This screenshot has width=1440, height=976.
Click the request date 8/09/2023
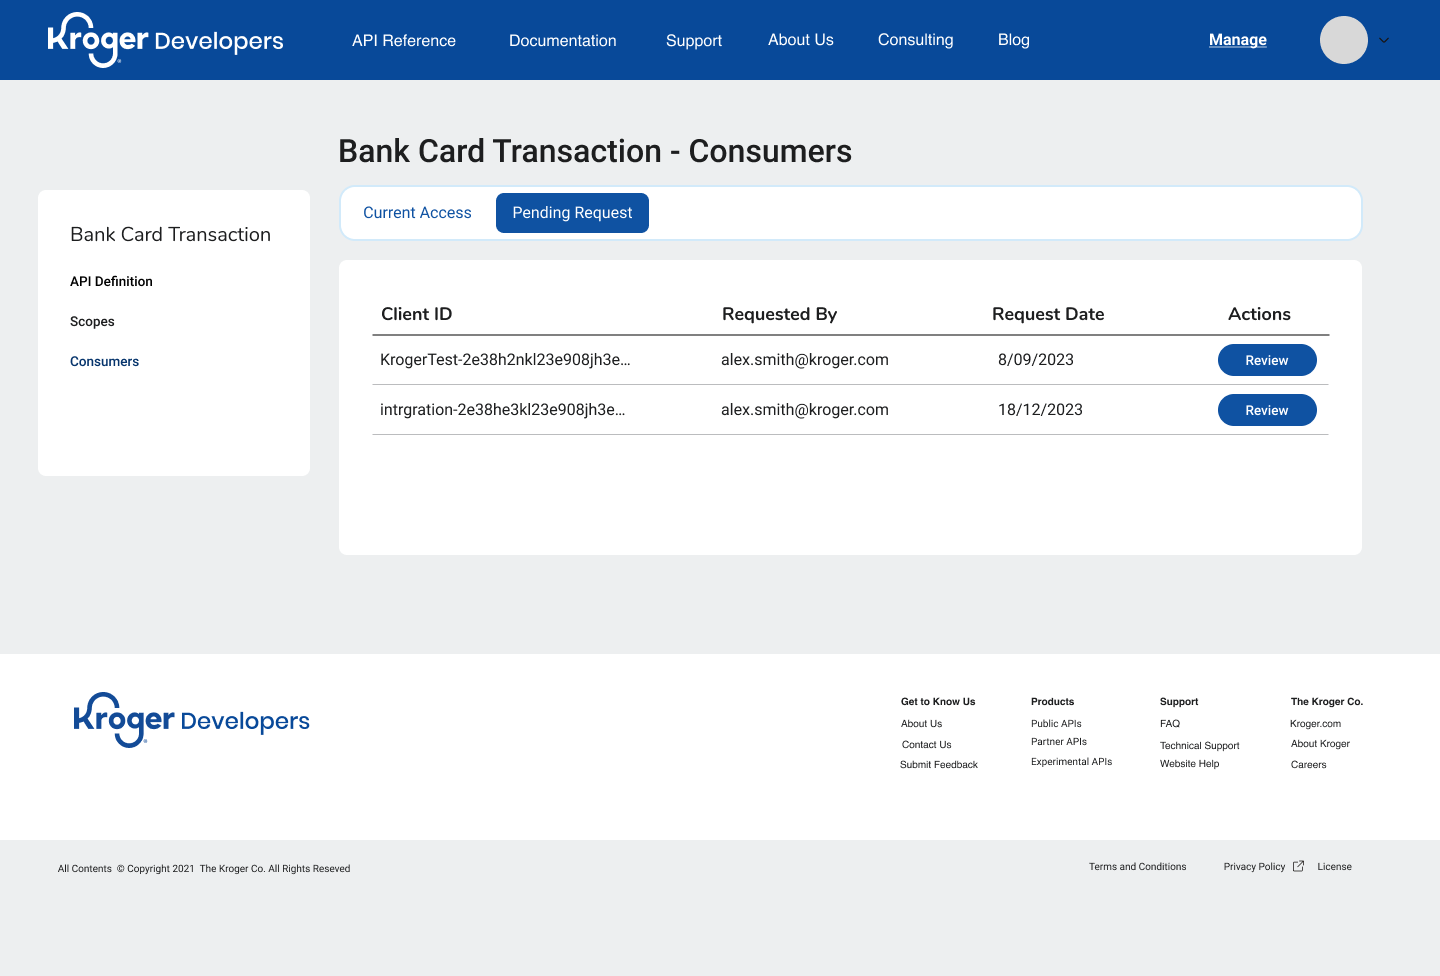pyautogui.click(x=1036, y=360)
